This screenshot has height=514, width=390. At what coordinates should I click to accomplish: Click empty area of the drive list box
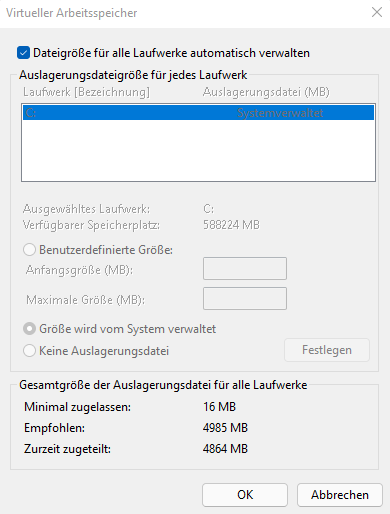(x=198, y=150)
